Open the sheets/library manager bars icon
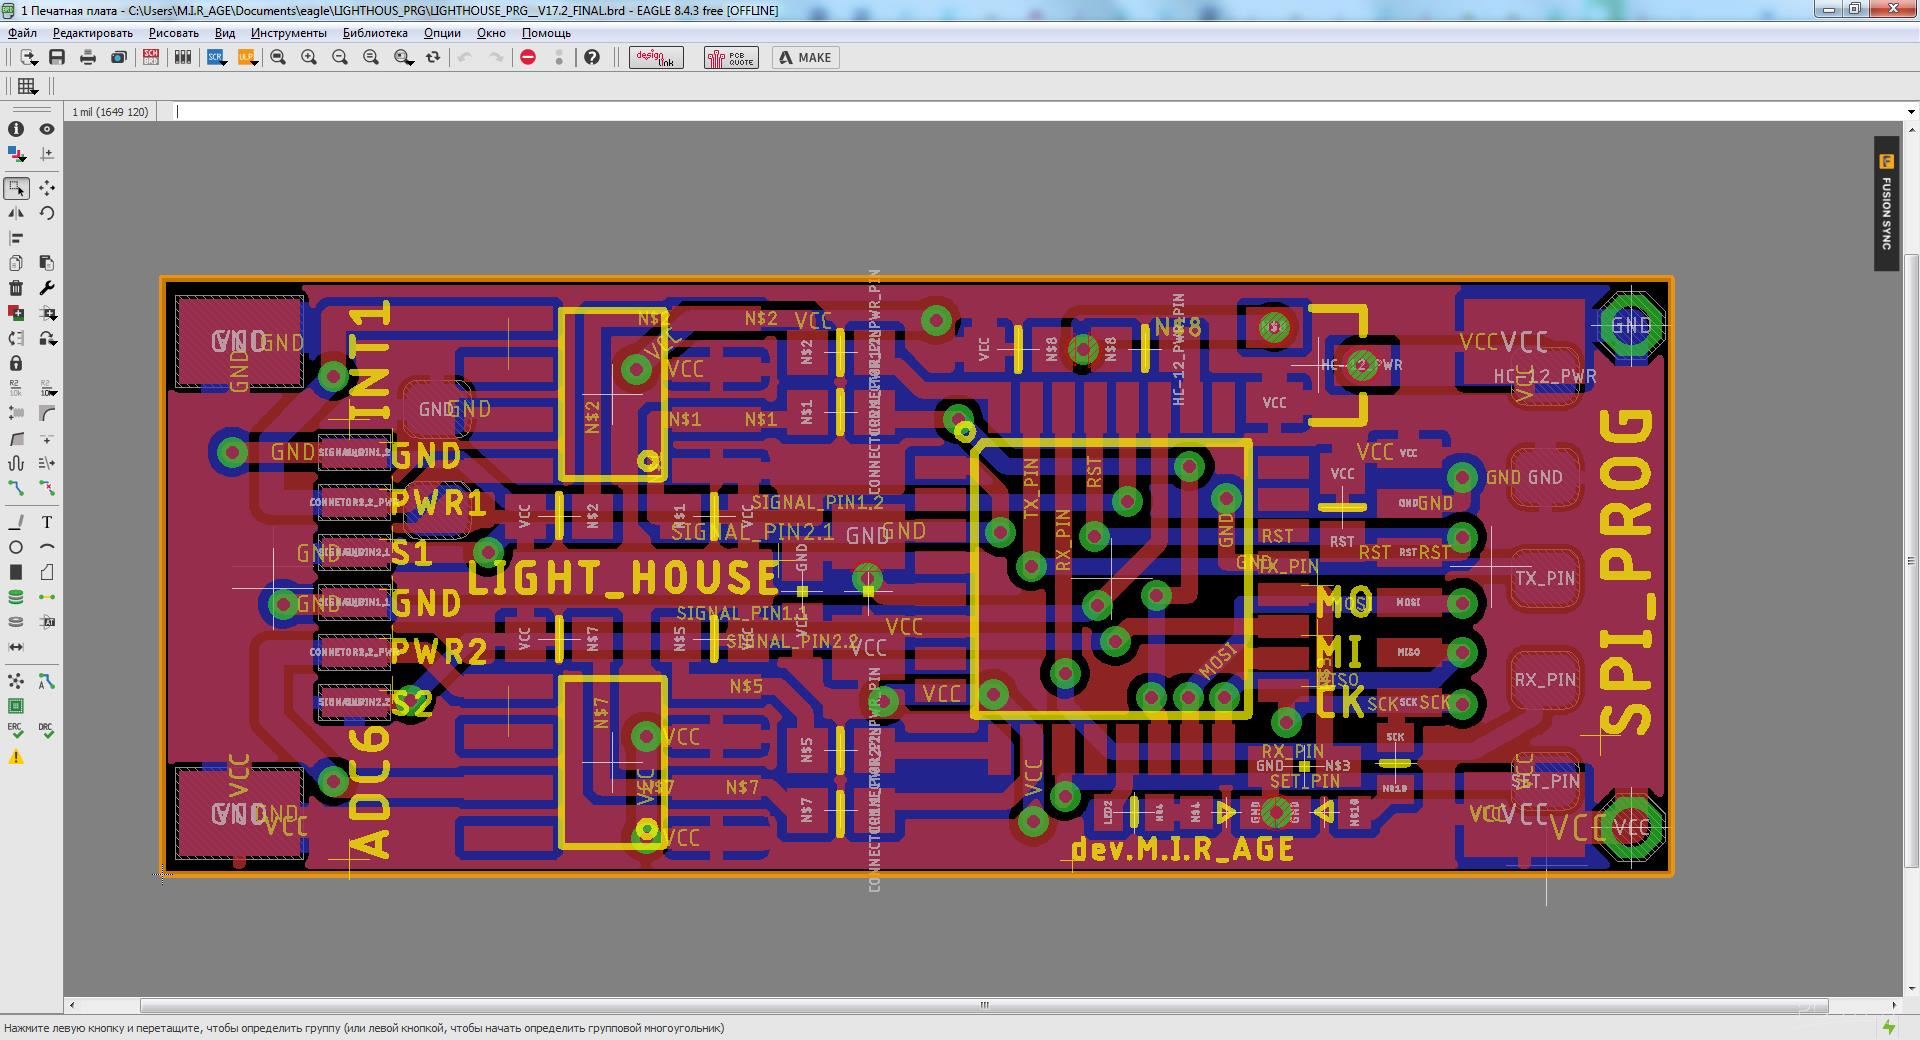This screenshot has height=1040, width=1920. coord(182,58)
